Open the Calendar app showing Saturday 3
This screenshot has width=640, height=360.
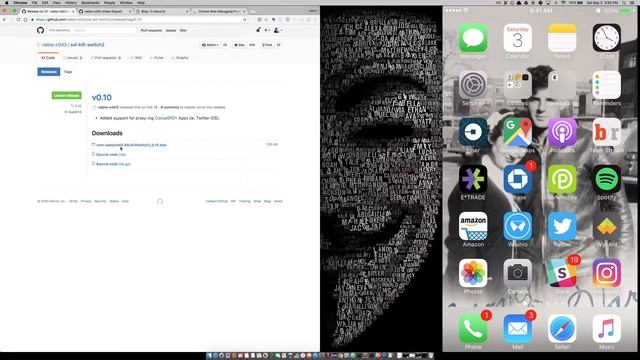(518, 38)
